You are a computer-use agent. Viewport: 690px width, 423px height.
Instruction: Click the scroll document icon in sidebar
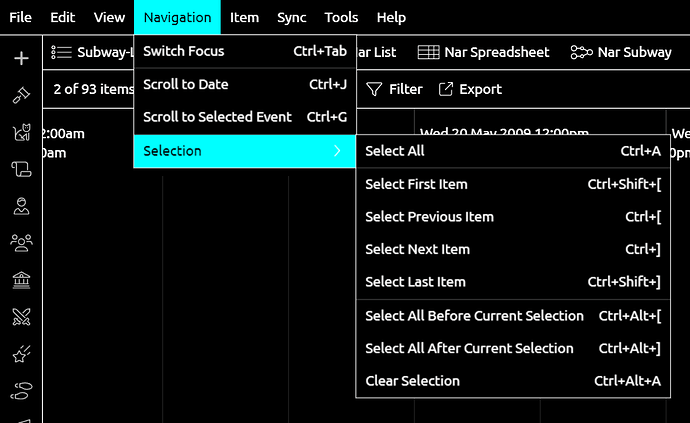coord(21,169)
